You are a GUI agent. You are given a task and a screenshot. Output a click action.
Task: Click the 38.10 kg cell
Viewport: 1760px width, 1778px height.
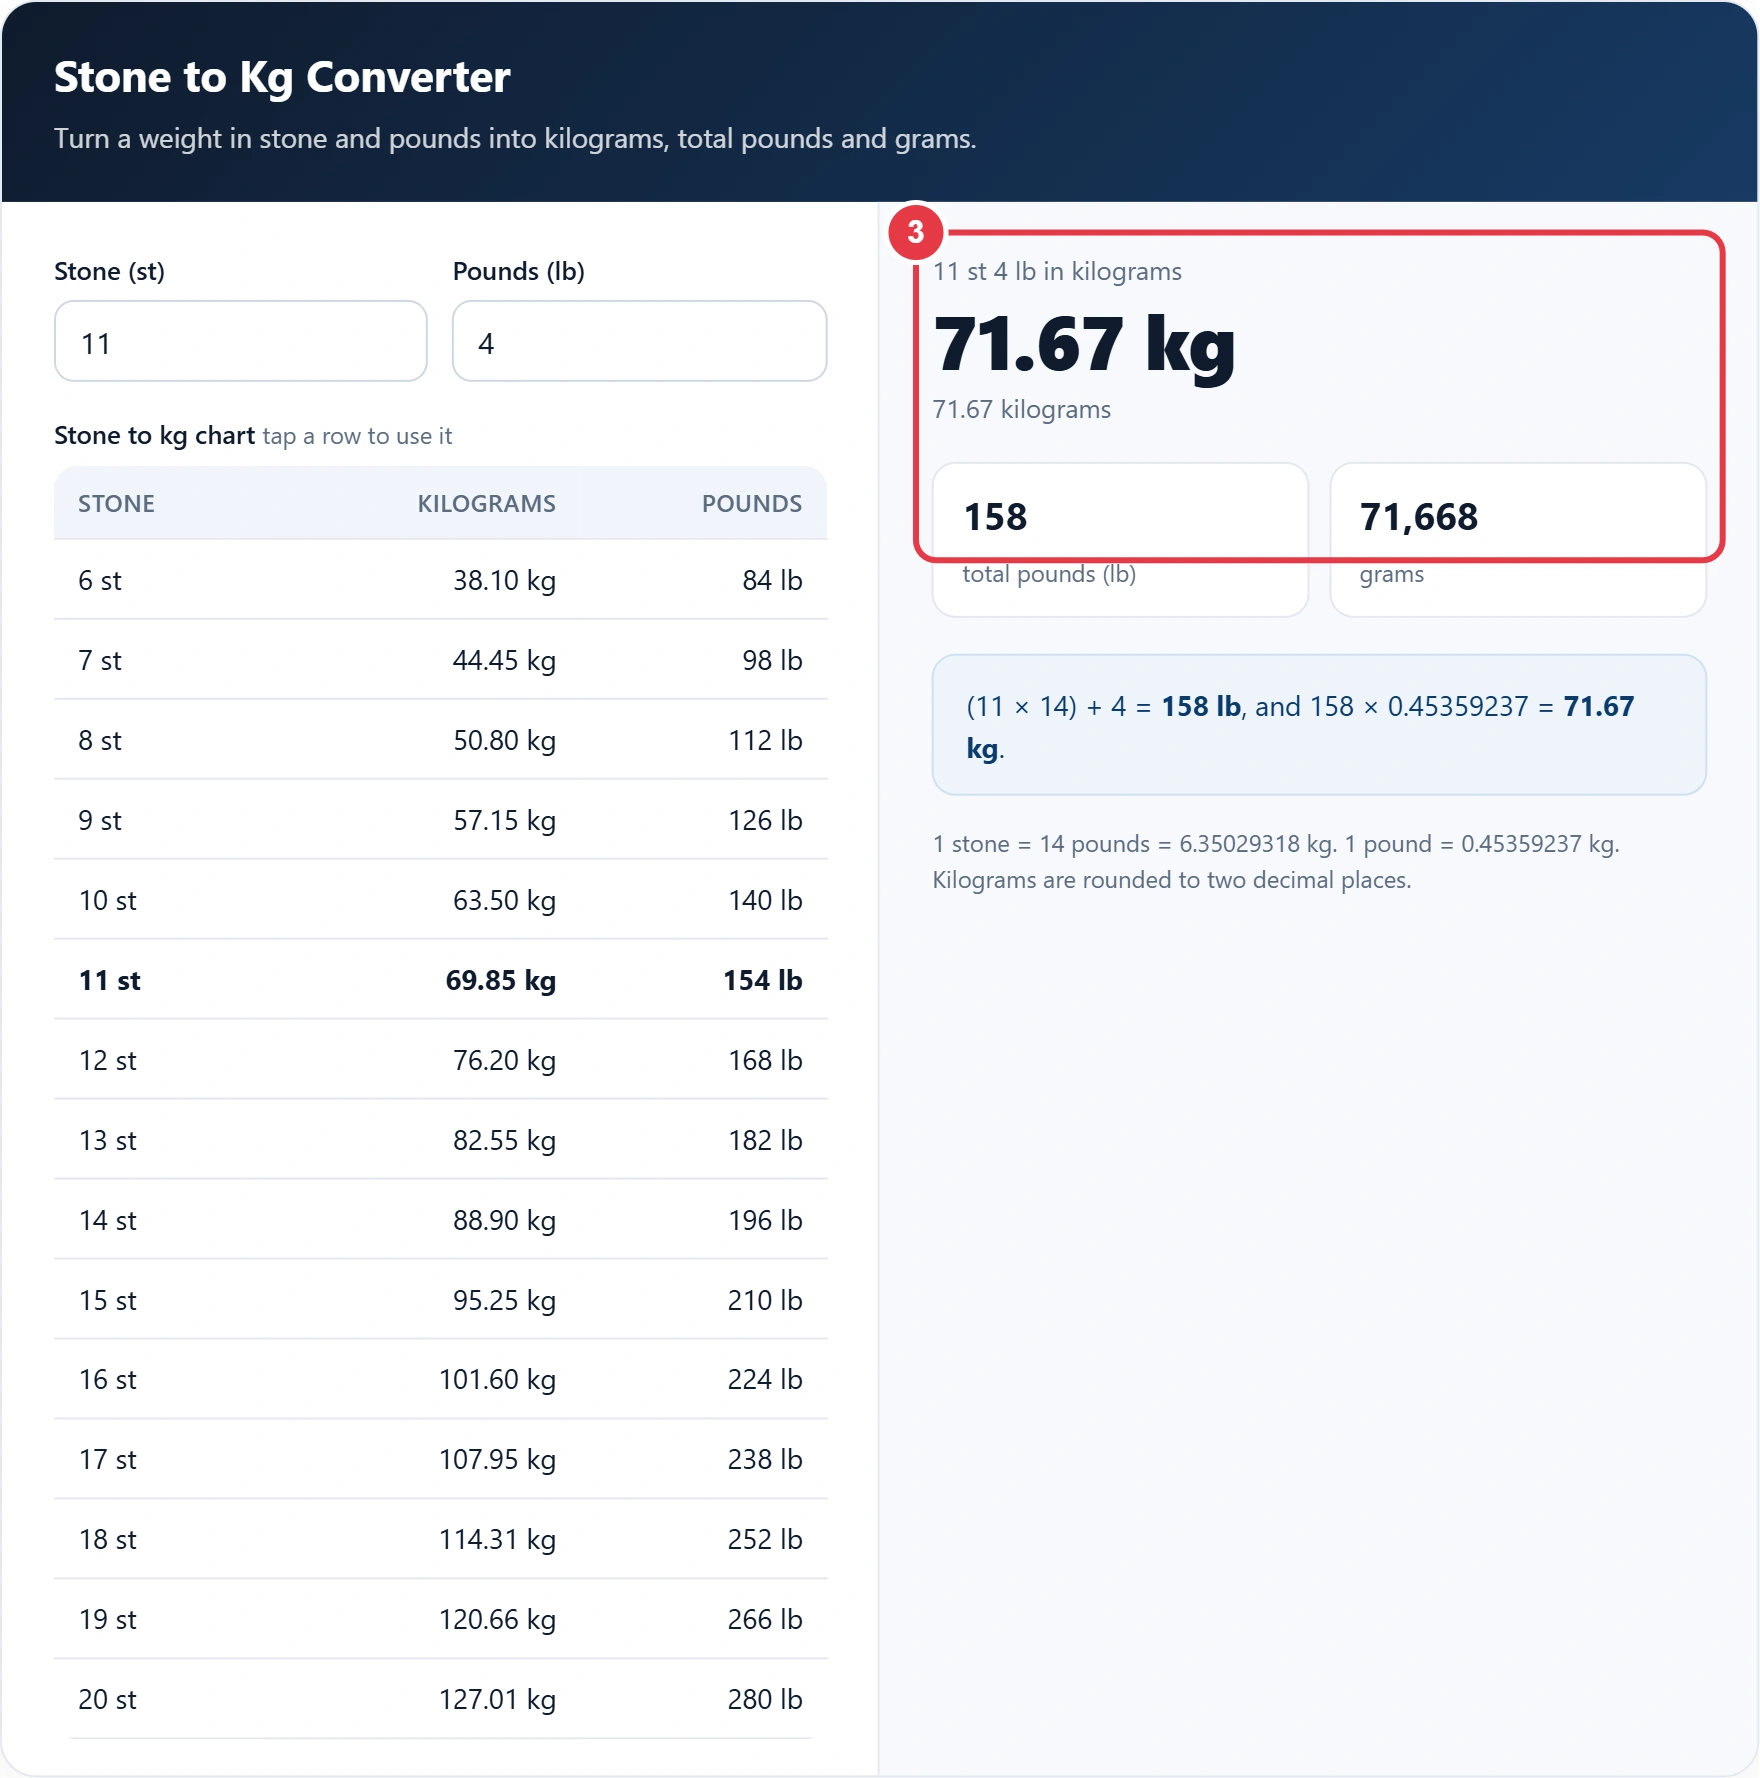coord(504,580)
